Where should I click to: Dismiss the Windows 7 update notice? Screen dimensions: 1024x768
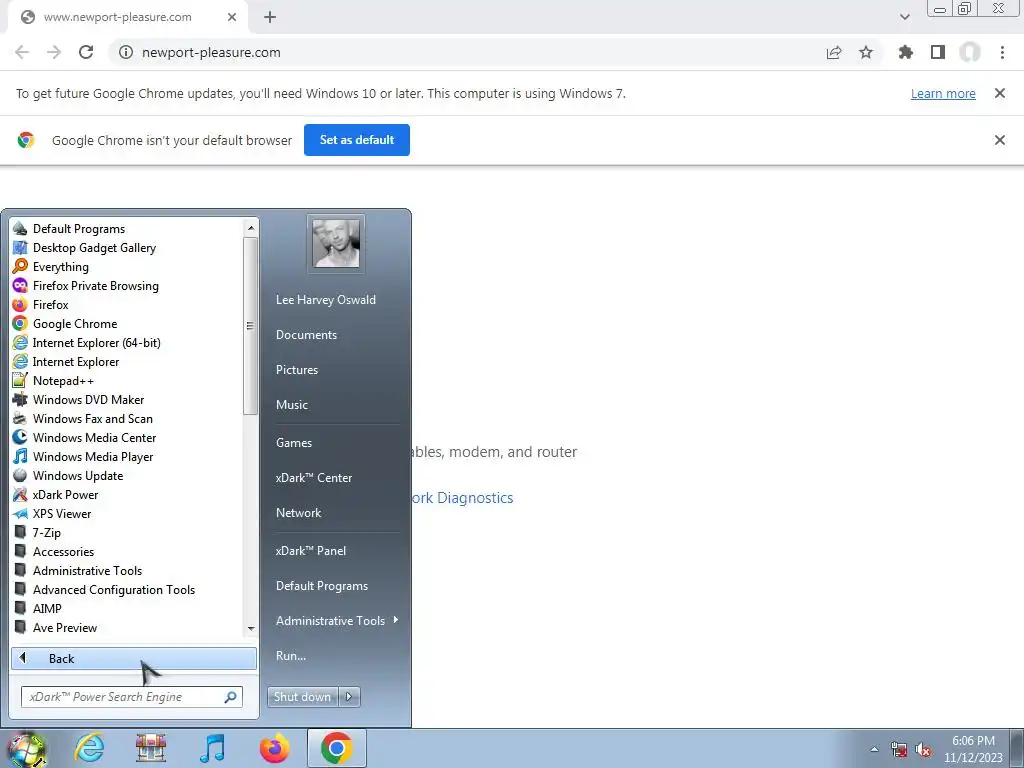1000,93
